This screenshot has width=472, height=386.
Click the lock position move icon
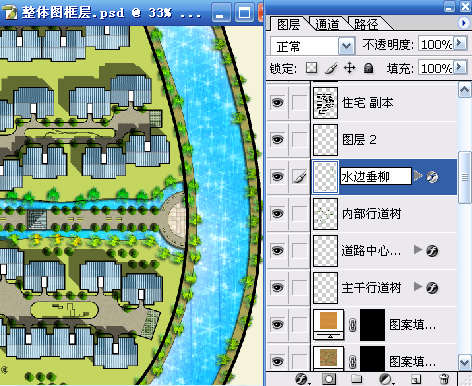[349, 68]
